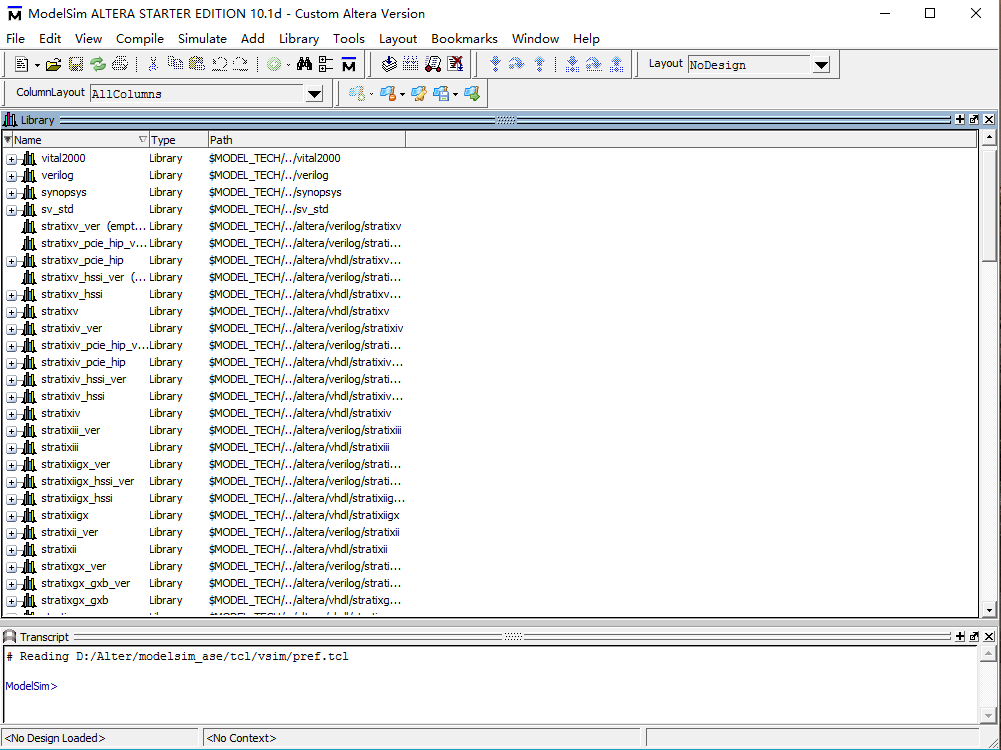Open the ColumnLayout AllColumns dropdown
Image resolution: width=1001 pixels, height=750 pixels.
tap(314, 94)
